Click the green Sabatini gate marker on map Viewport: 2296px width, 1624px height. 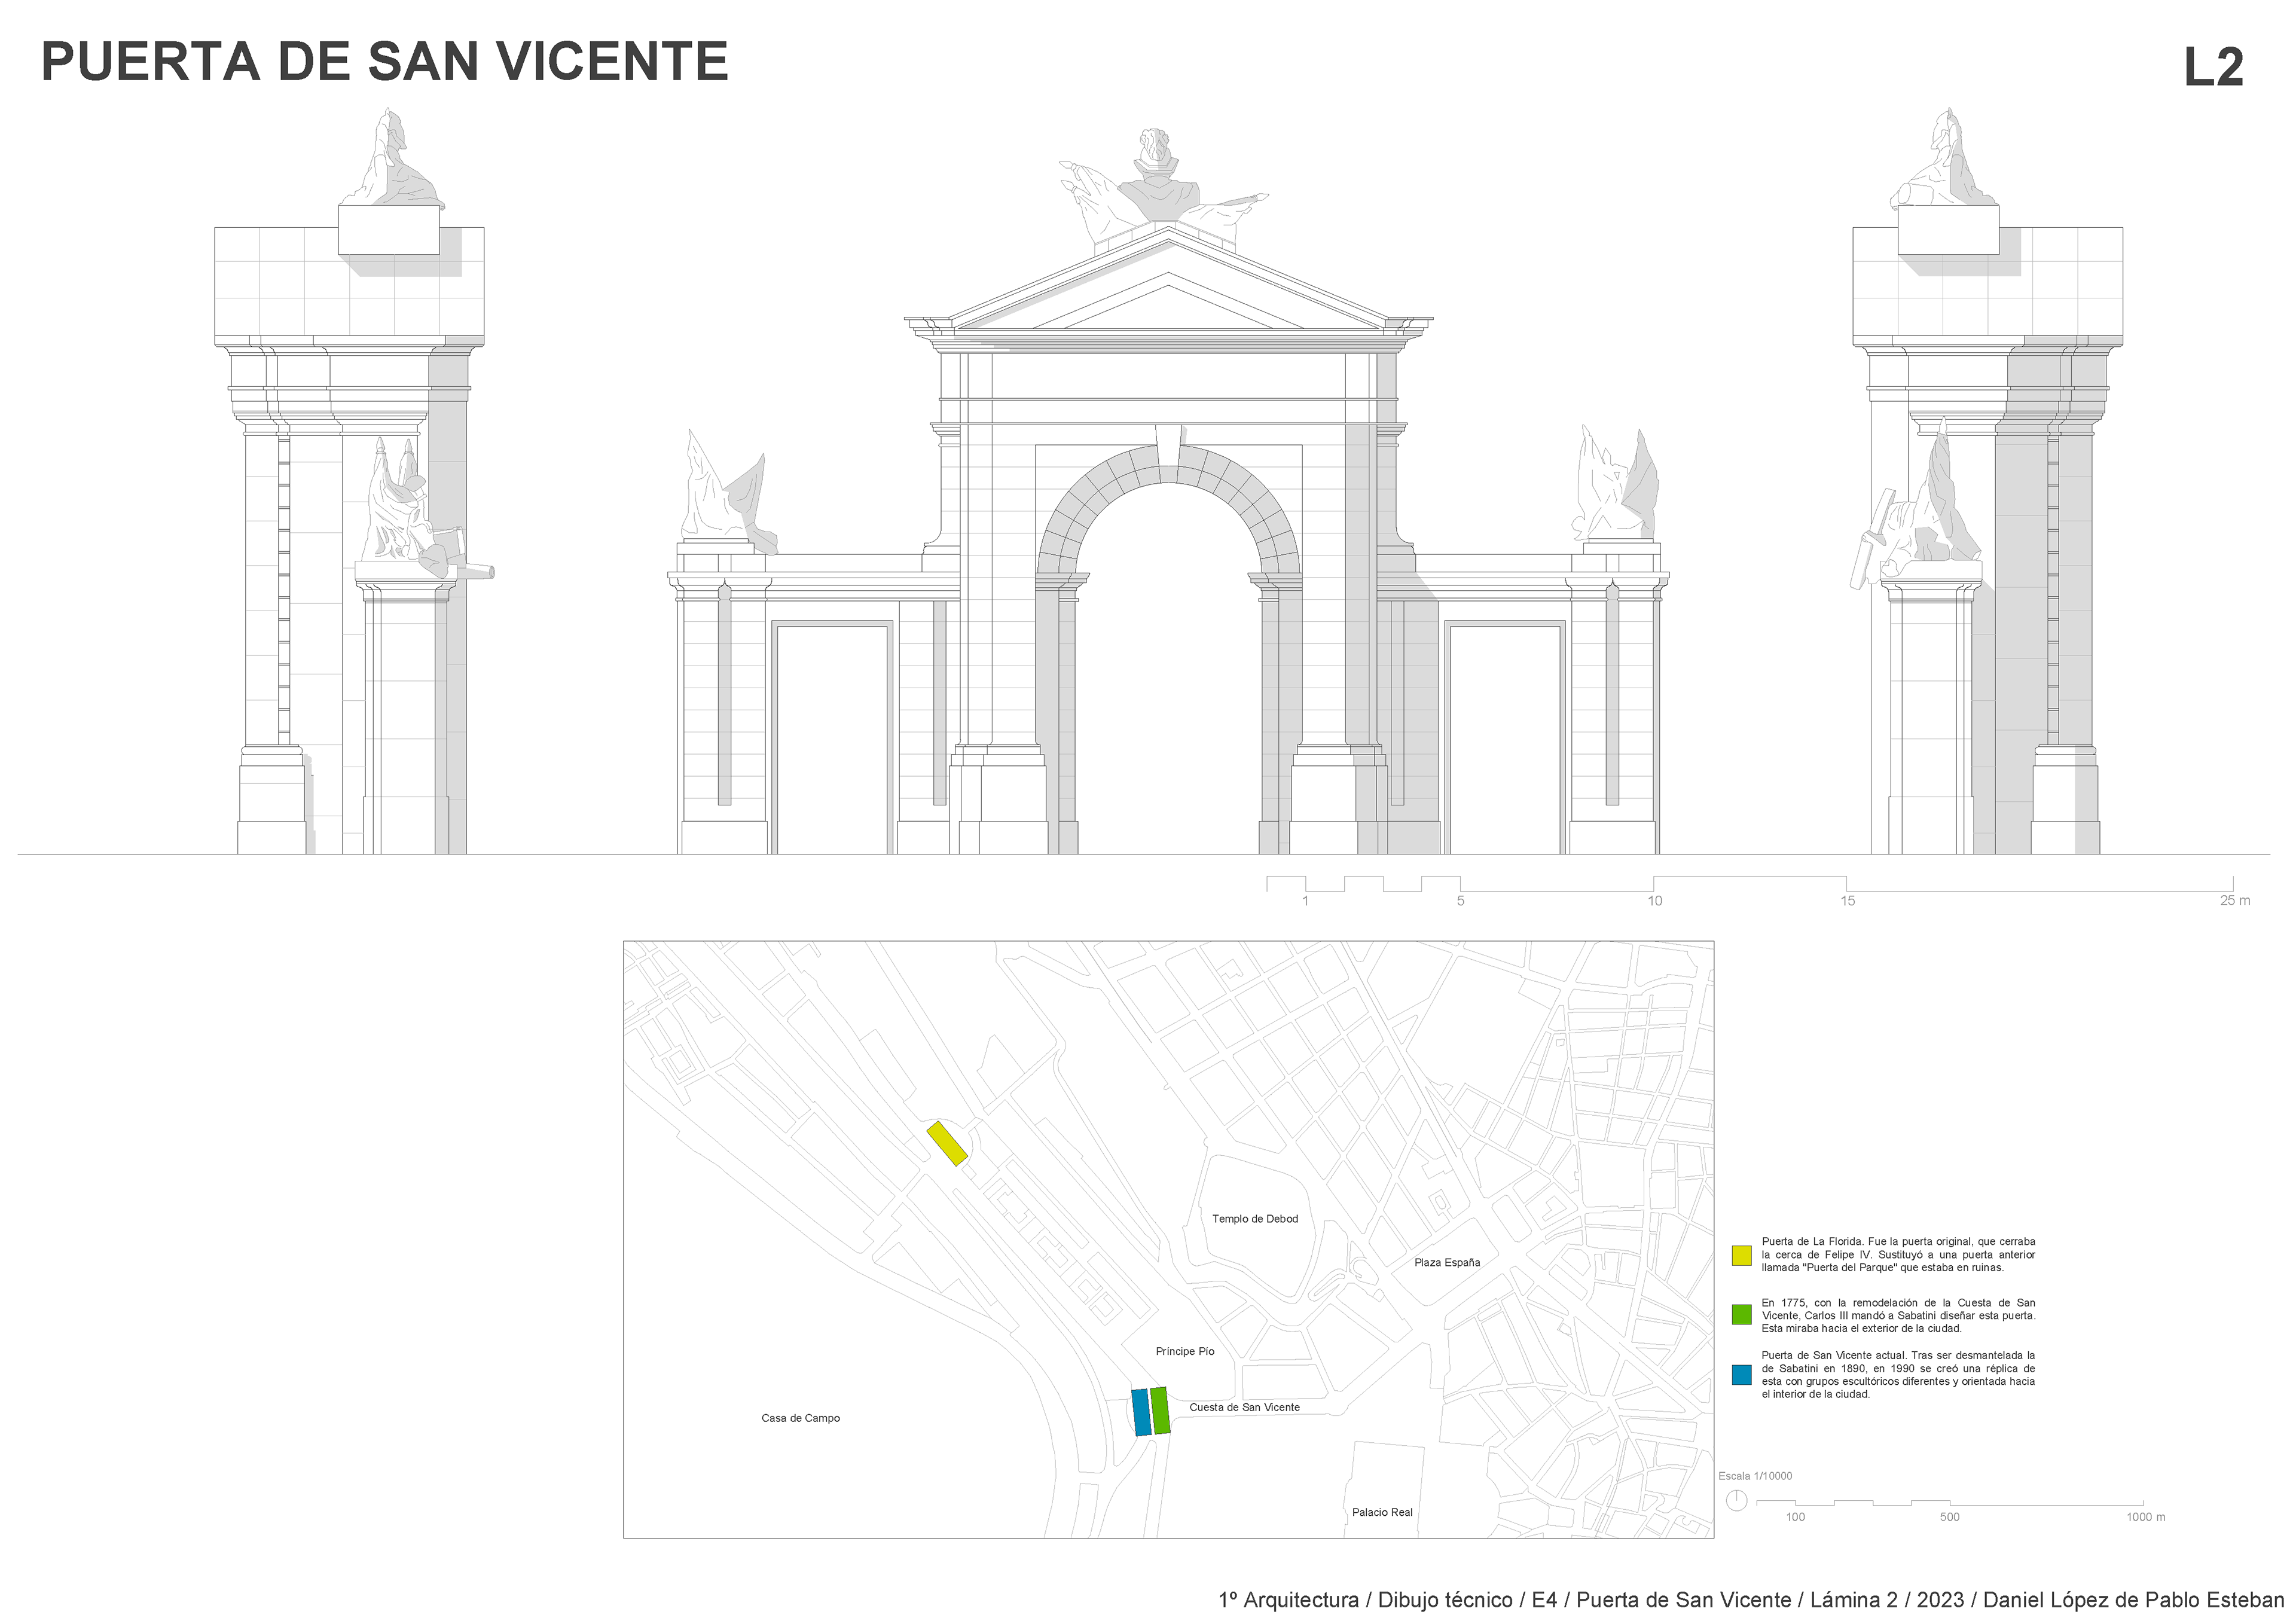1160,1410
